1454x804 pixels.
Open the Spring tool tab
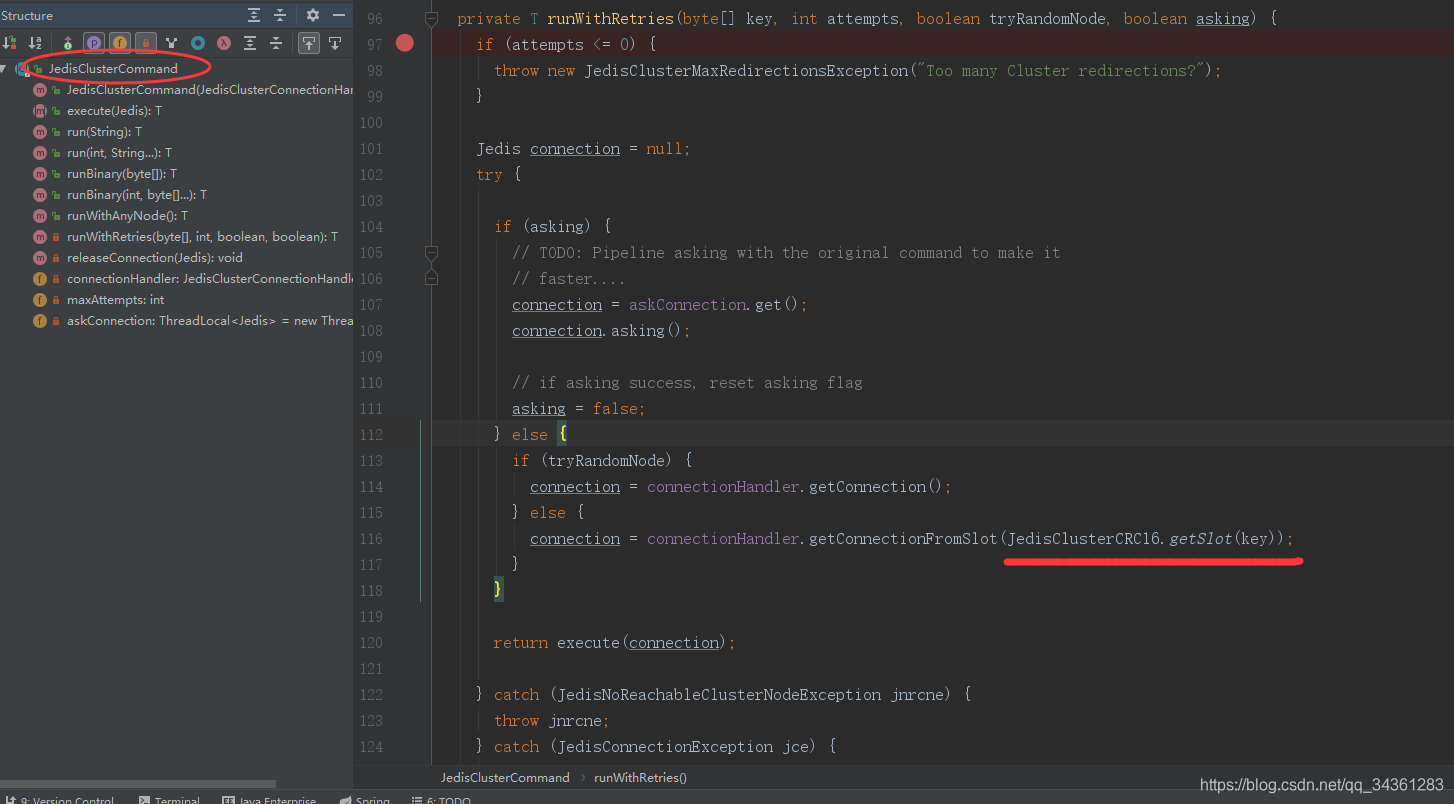(366, 800)
